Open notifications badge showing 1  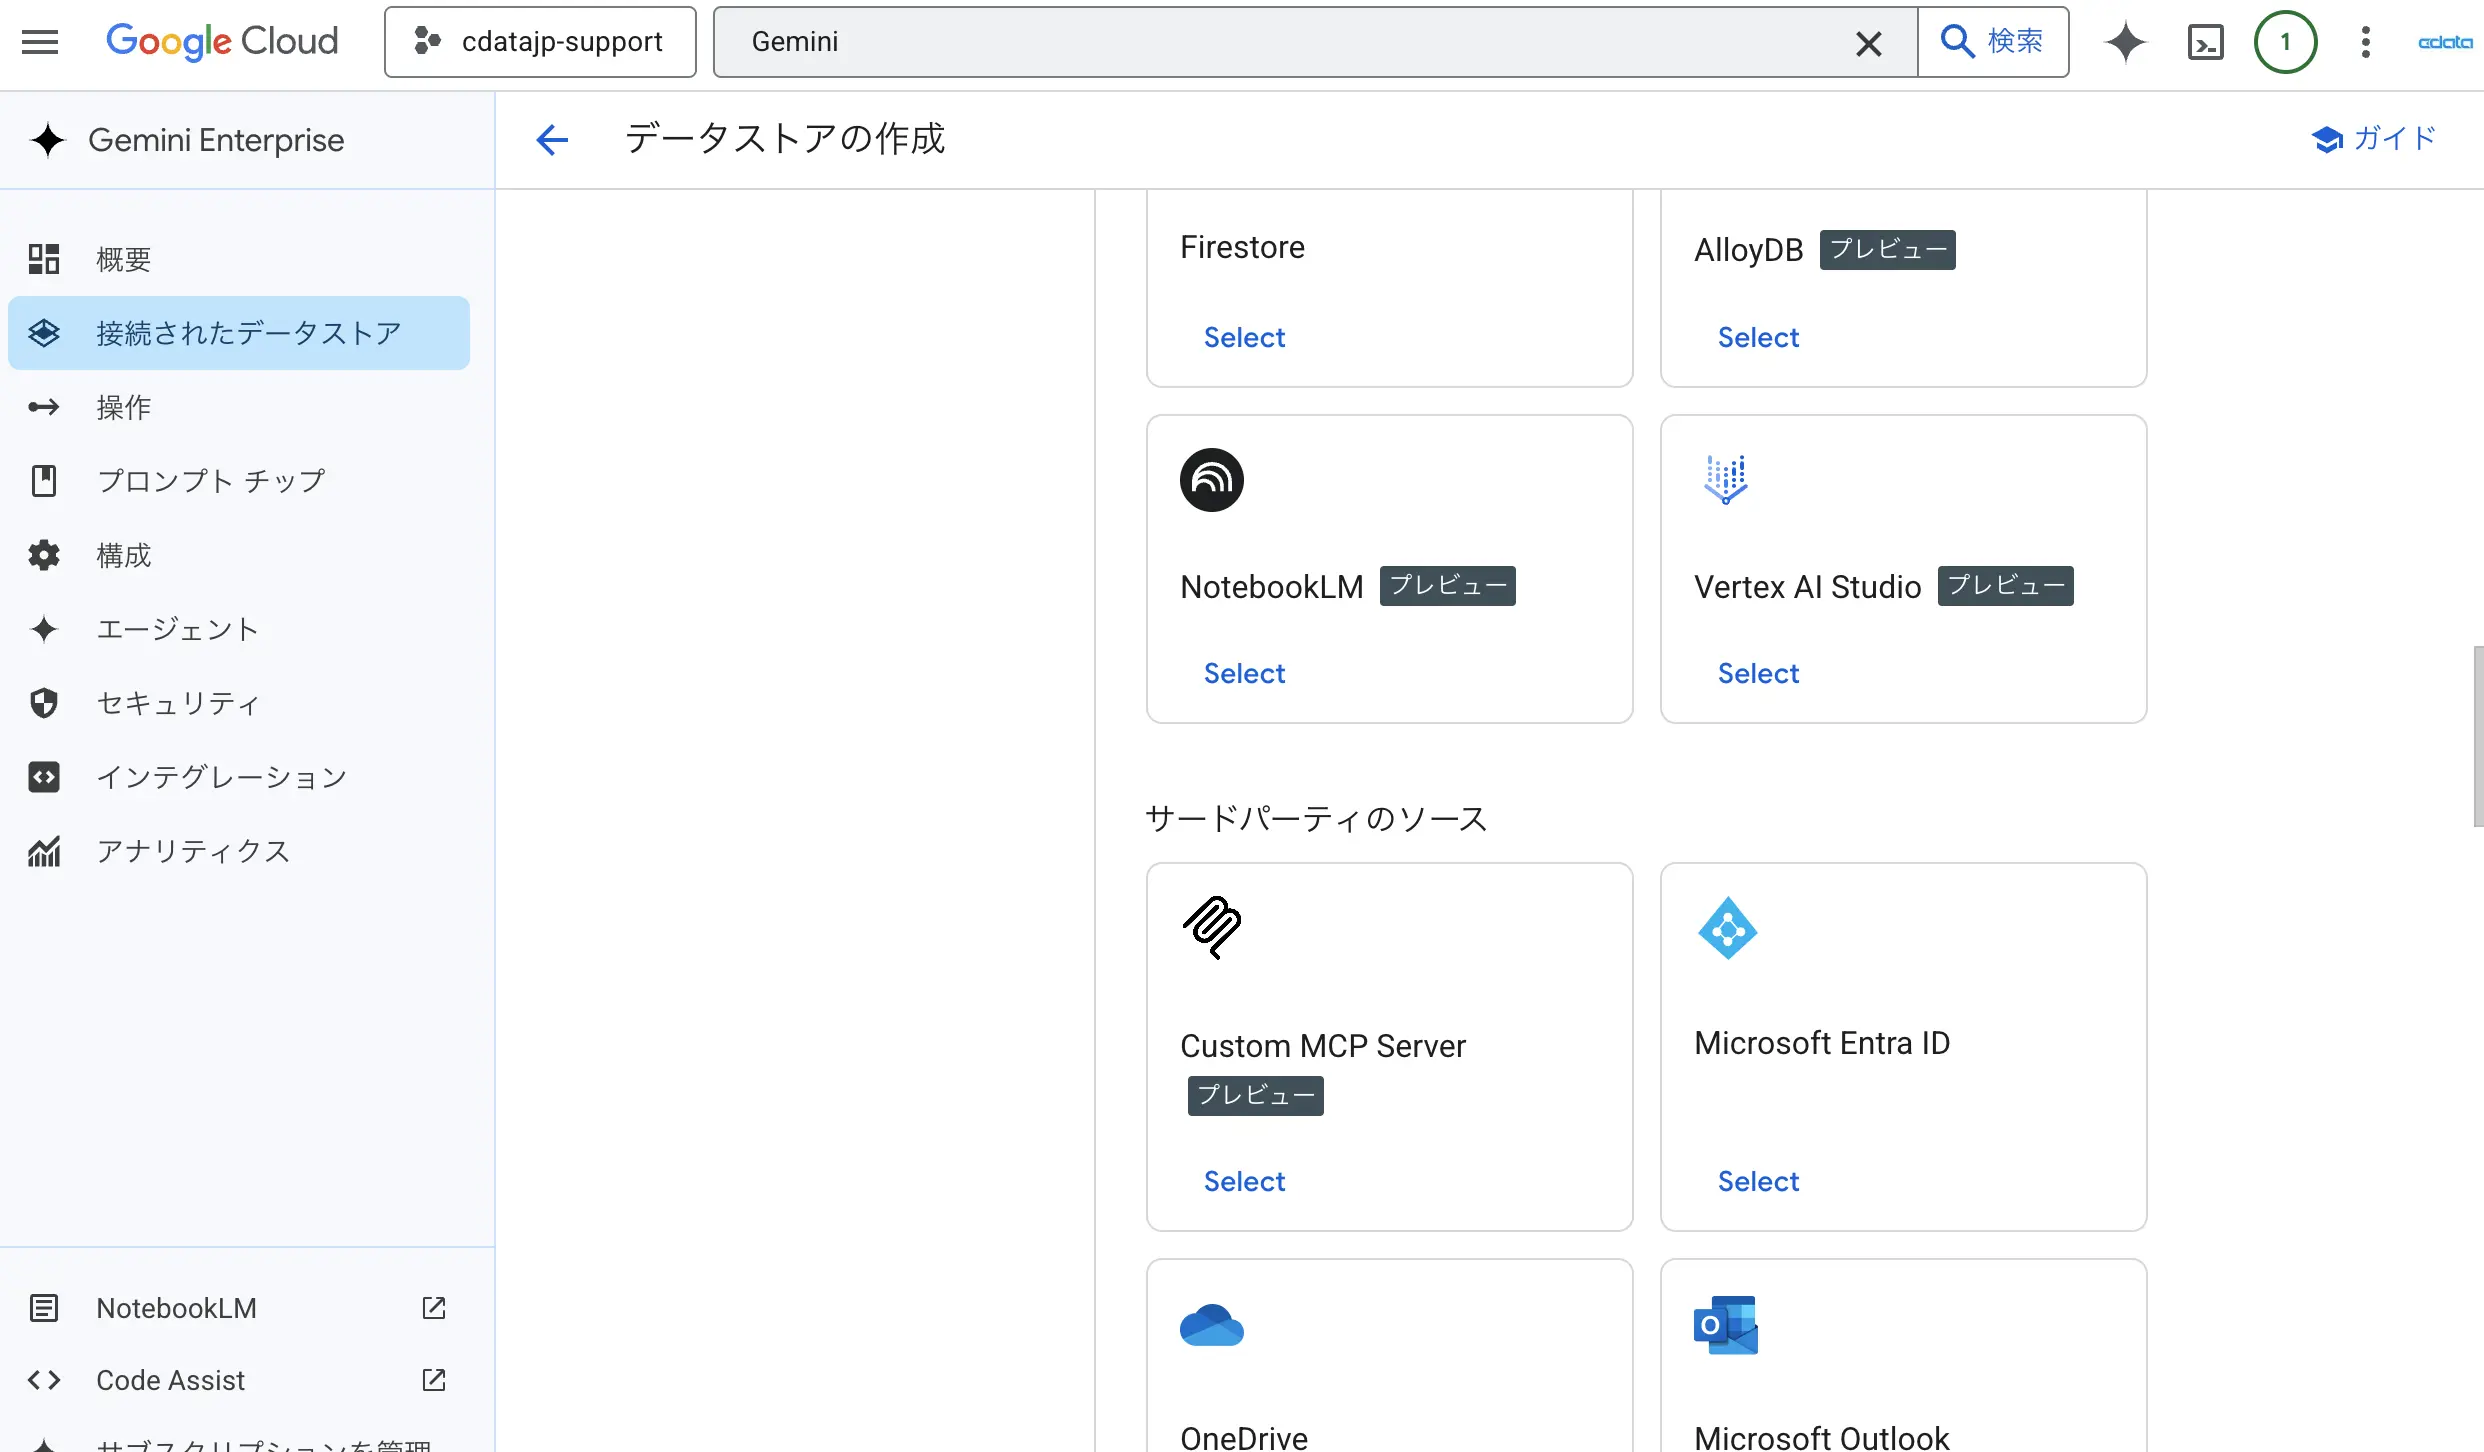point(2285,42)
